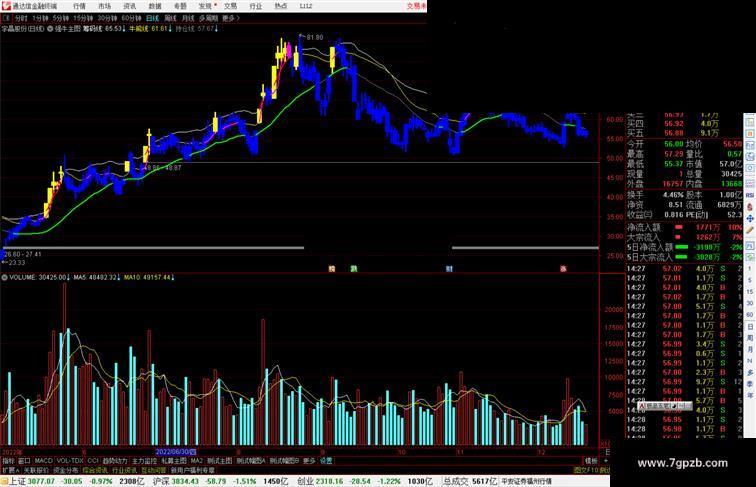The height and width of the screenshot is (487, 756).
Task: Open the 模板 template dropdown
Action: (x=591, y=461)
